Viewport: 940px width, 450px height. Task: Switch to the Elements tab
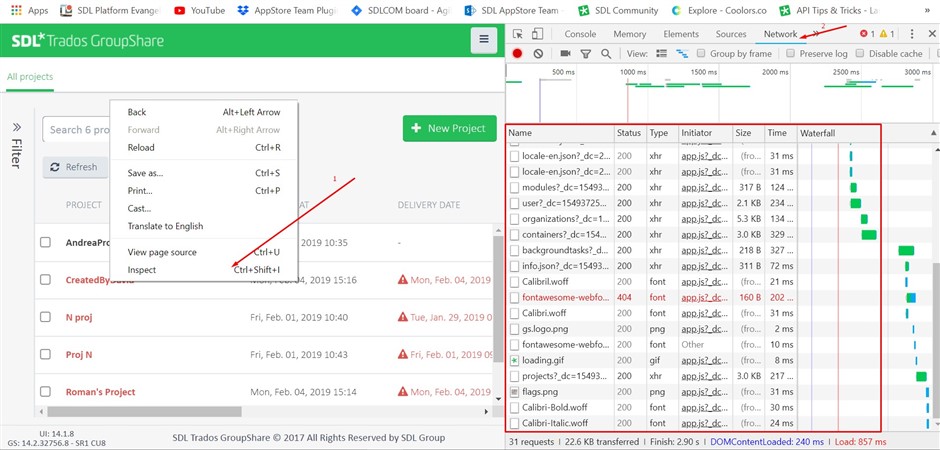pos(681,34)
